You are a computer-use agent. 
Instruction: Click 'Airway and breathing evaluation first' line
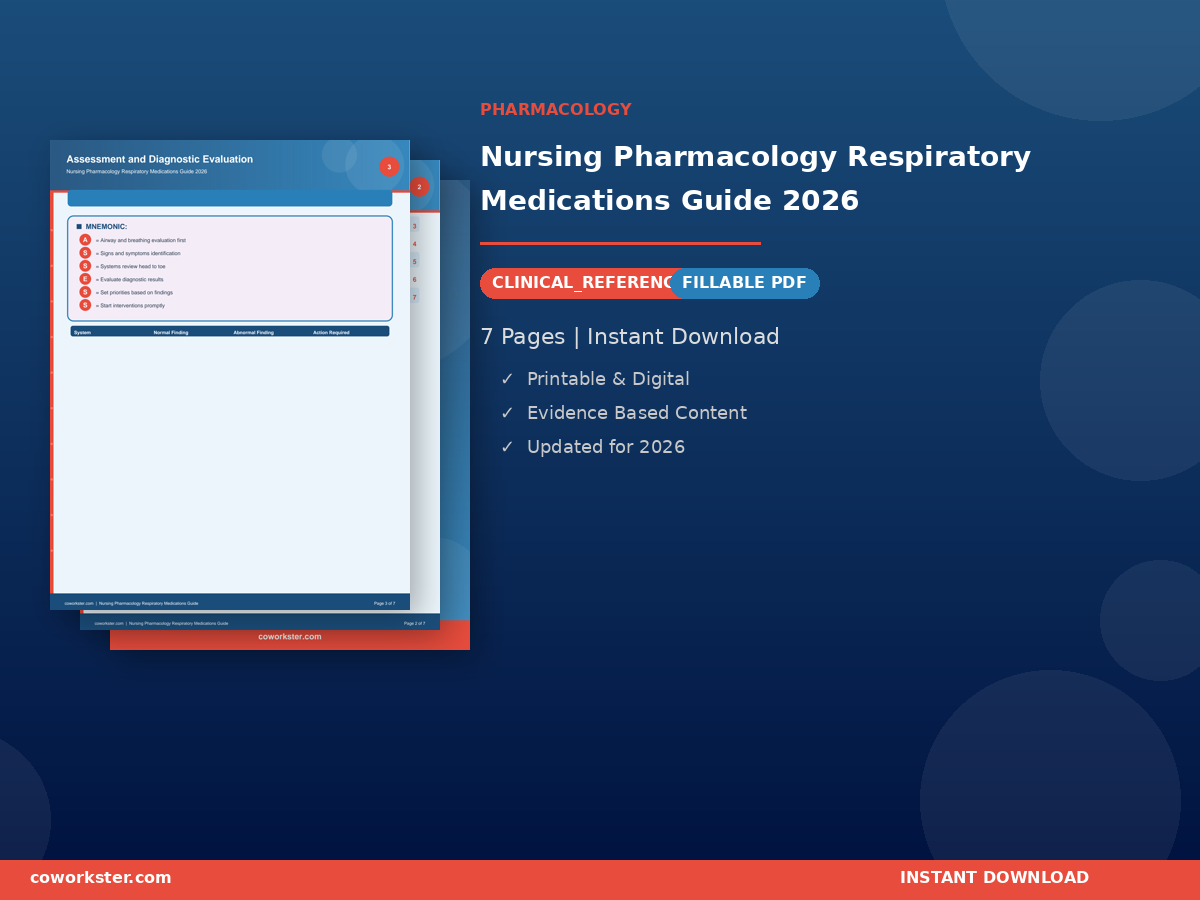(141, 240)
